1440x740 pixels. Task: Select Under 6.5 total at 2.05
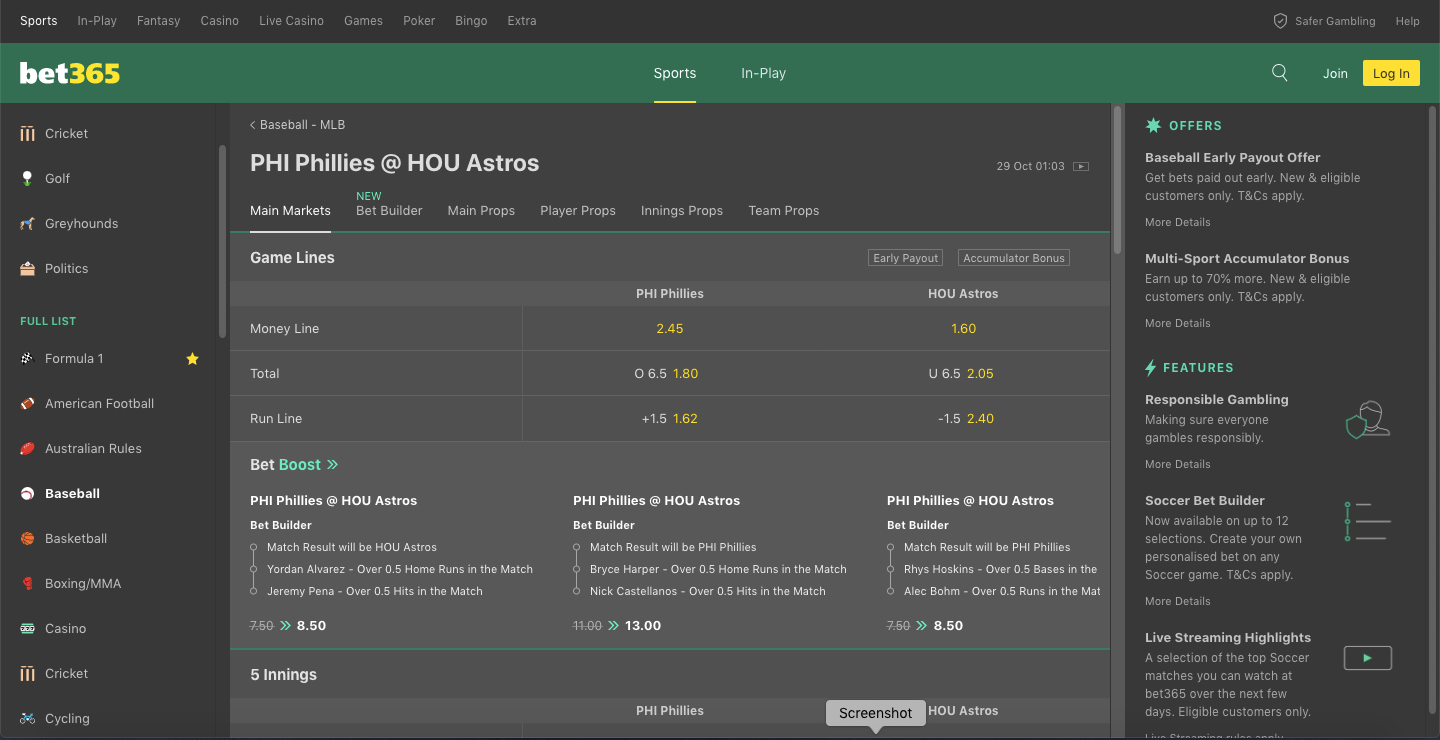click(x=963, y=373)
